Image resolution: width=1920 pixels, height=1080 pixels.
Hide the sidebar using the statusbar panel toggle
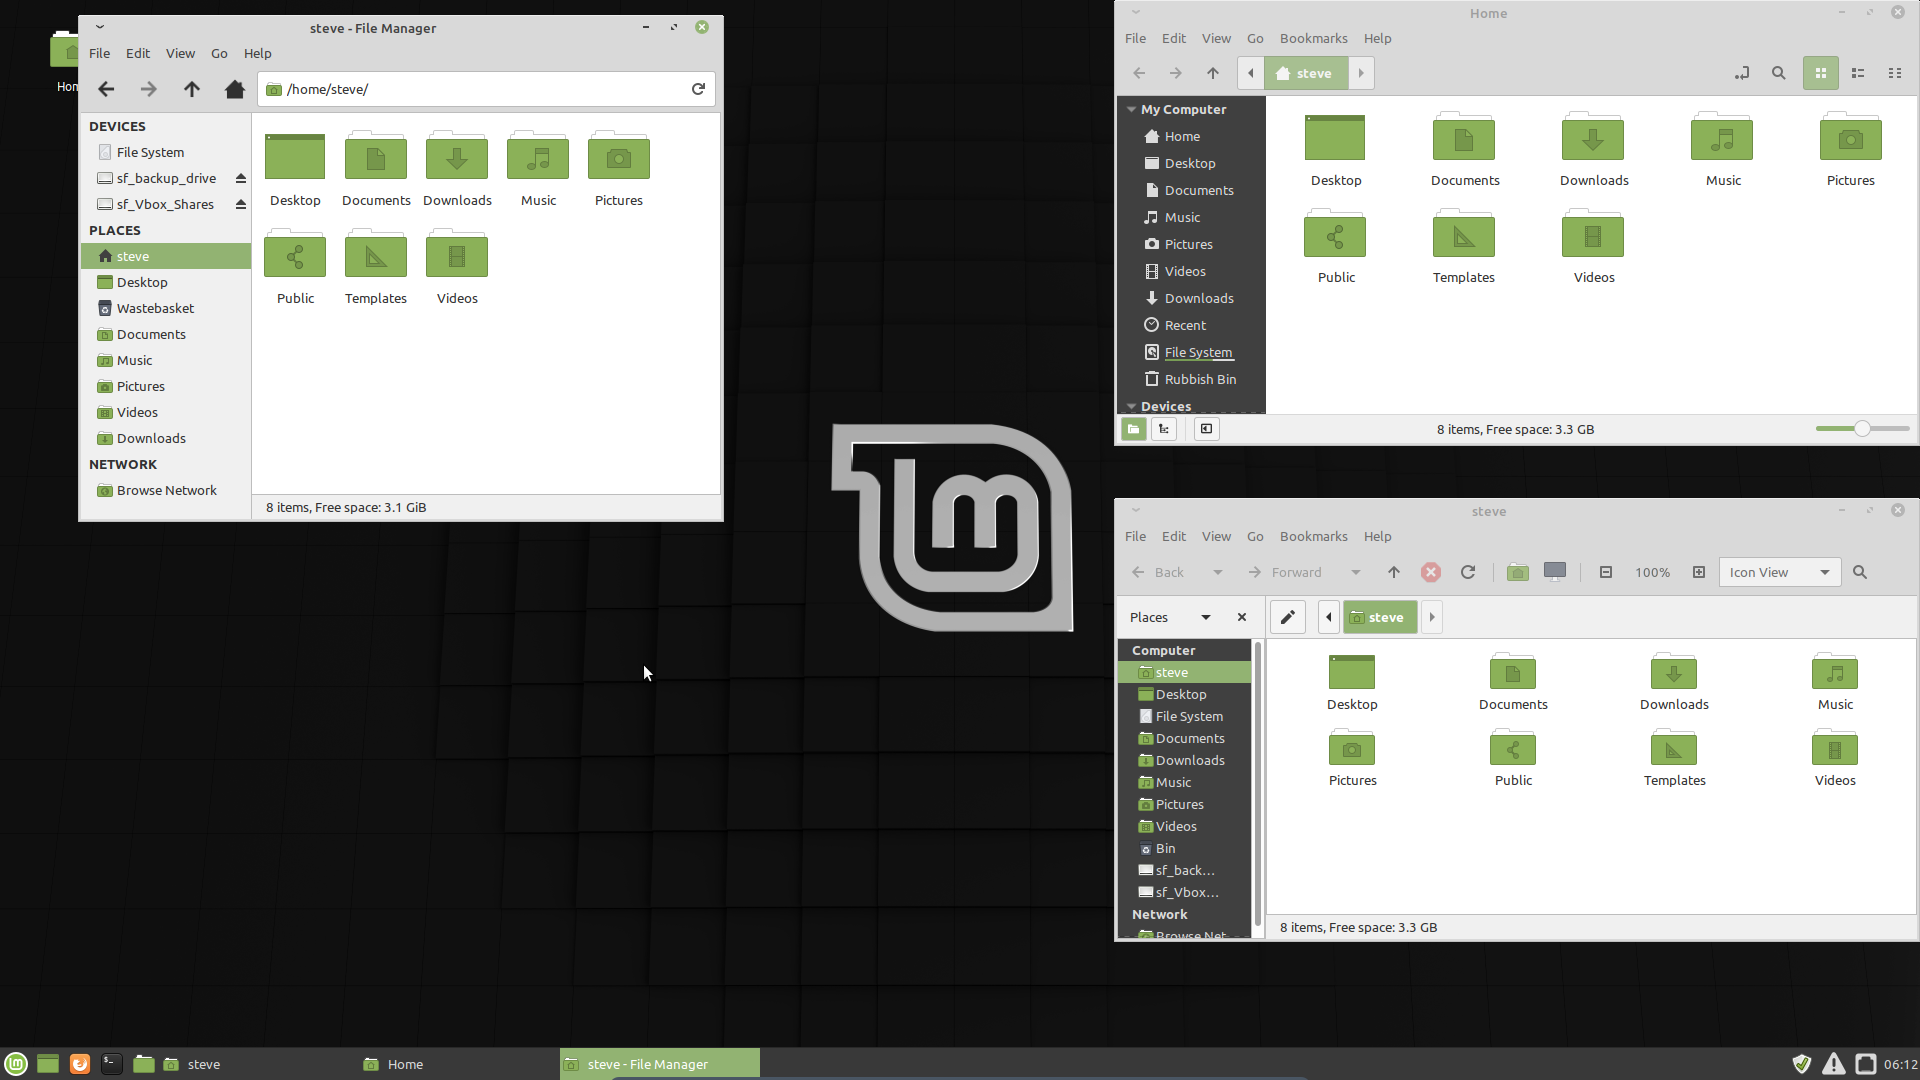coord(1206,428)
